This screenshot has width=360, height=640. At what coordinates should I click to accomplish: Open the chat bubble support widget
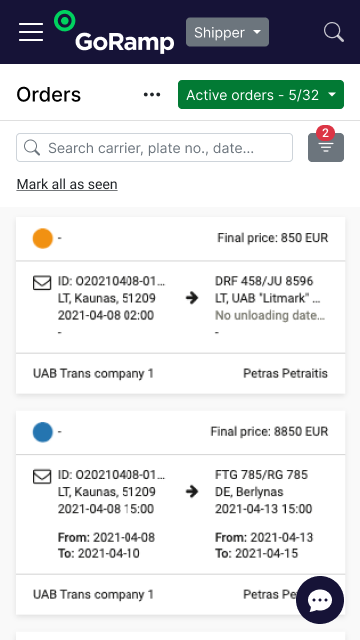pyautogui.click(x=320, y=600)
